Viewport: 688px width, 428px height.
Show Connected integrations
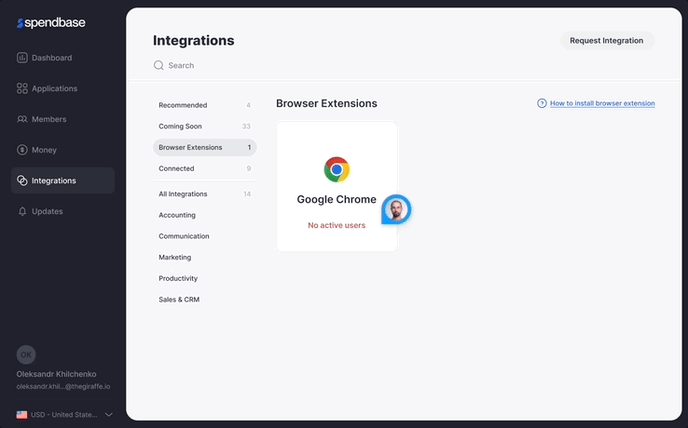click(x=177, y=169)
